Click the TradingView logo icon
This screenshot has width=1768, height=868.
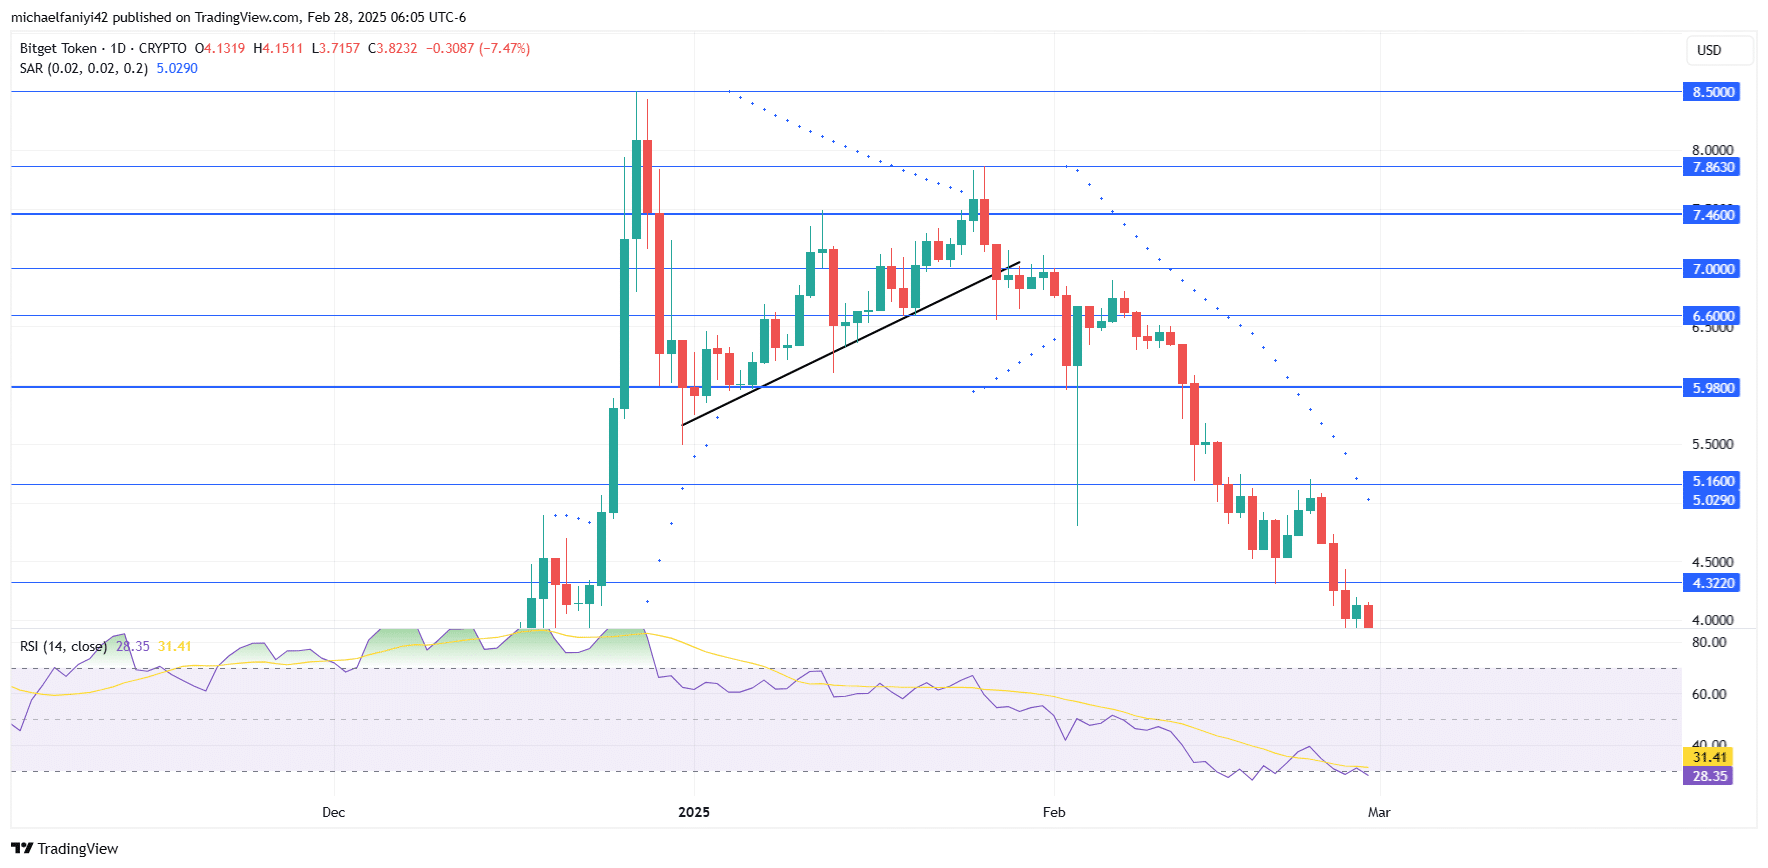click(22, 848)
